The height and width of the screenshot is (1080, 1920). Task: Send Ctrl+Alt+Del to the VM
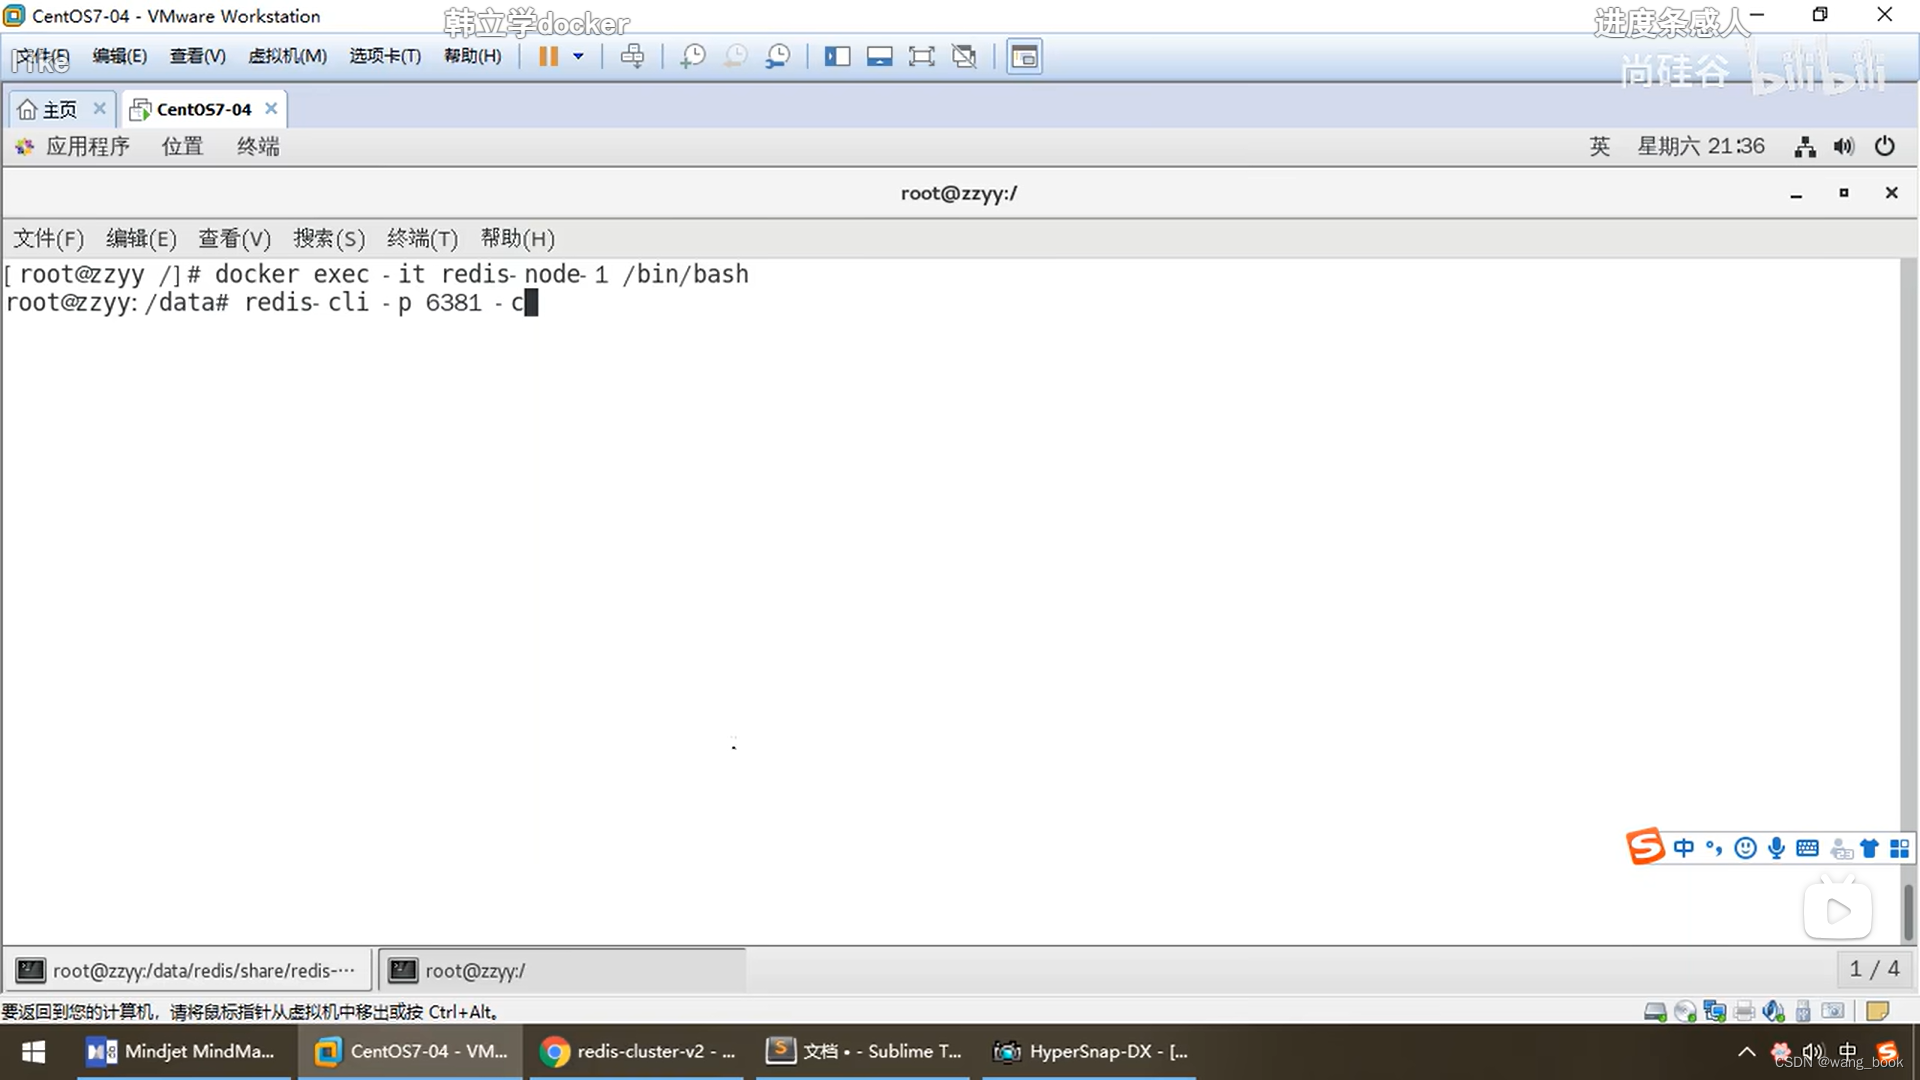632,56
